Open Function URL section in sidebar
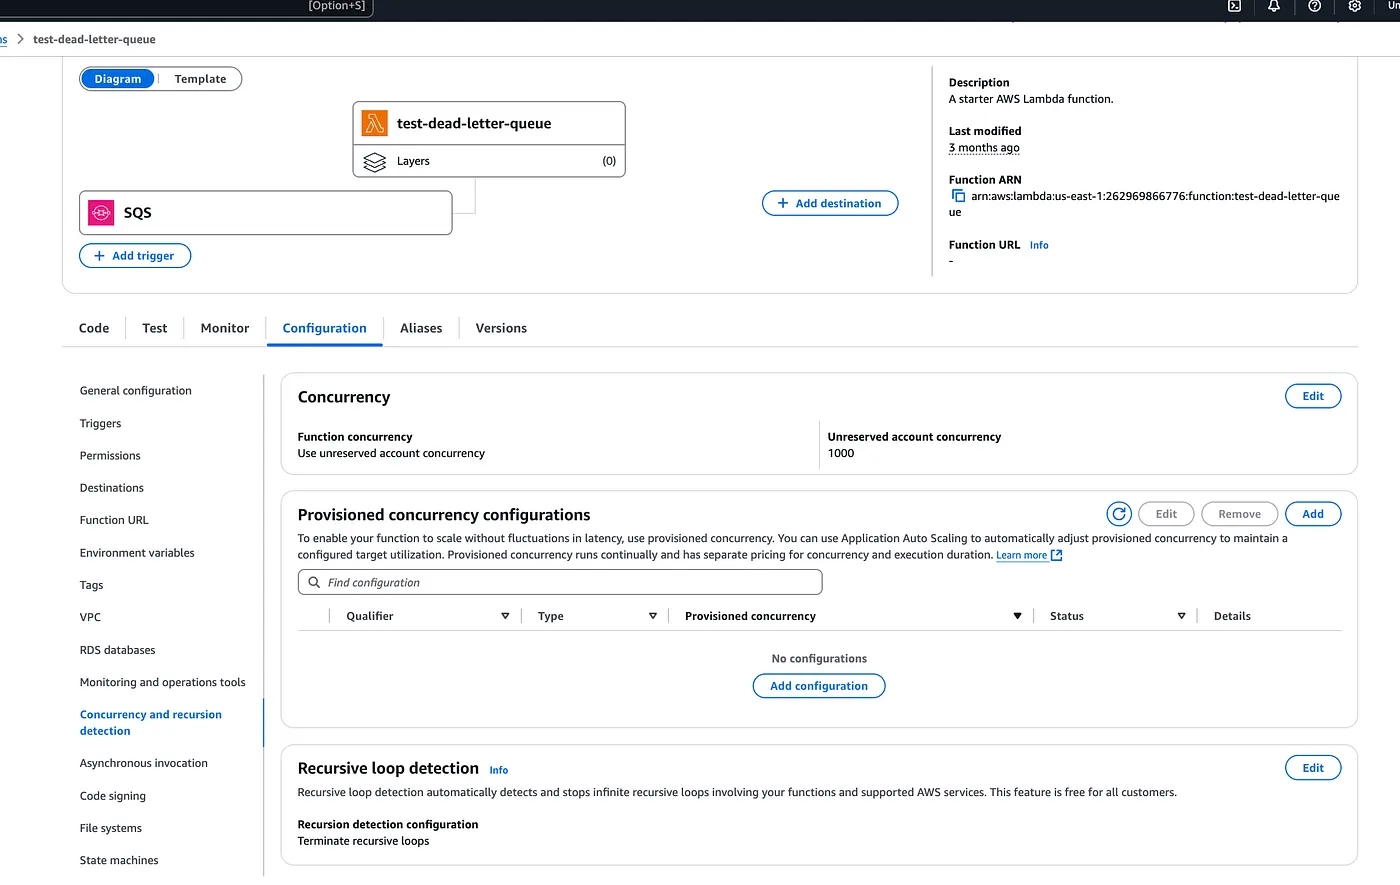The width and height of the screenshot is (1400, 885). [114, 520]
